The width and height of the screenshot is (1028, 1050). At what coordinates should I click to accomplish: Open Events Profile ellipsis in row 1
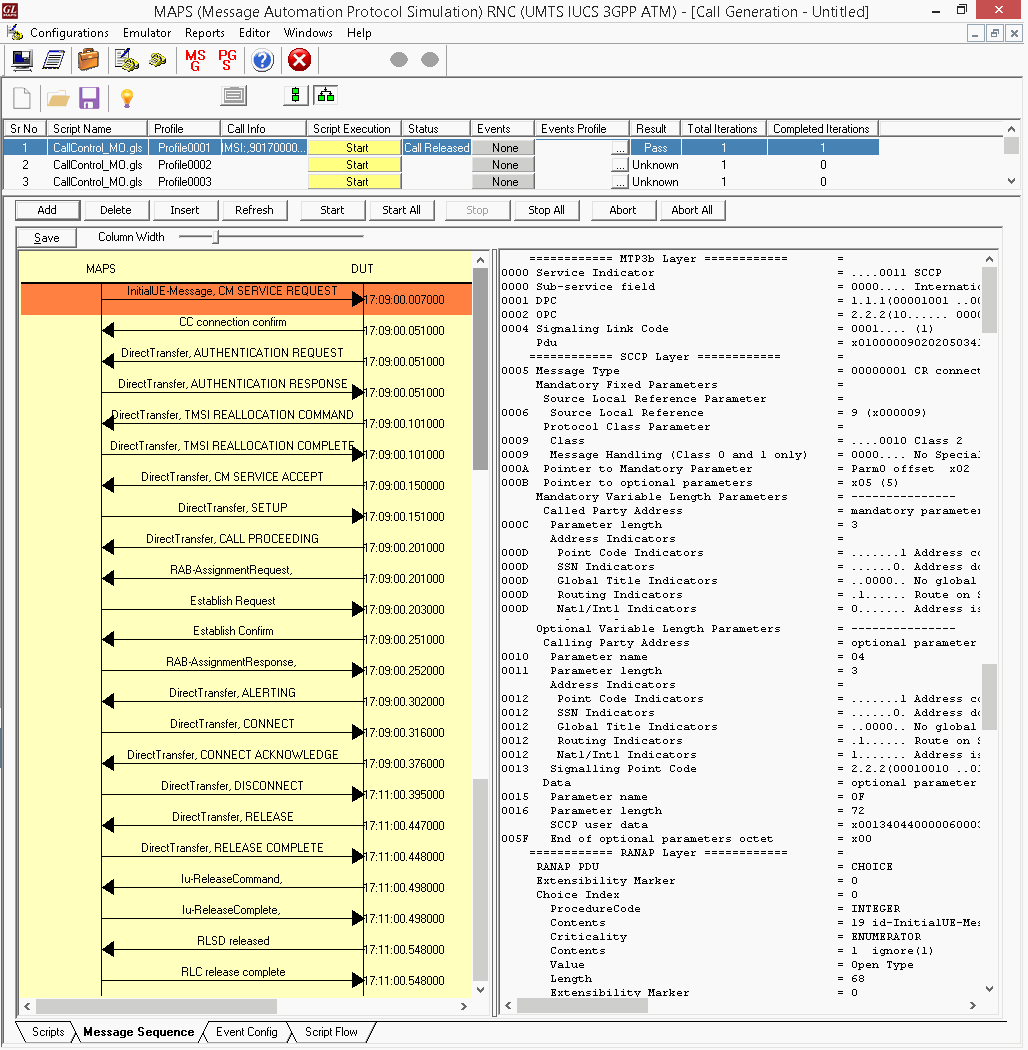(620, 148)
